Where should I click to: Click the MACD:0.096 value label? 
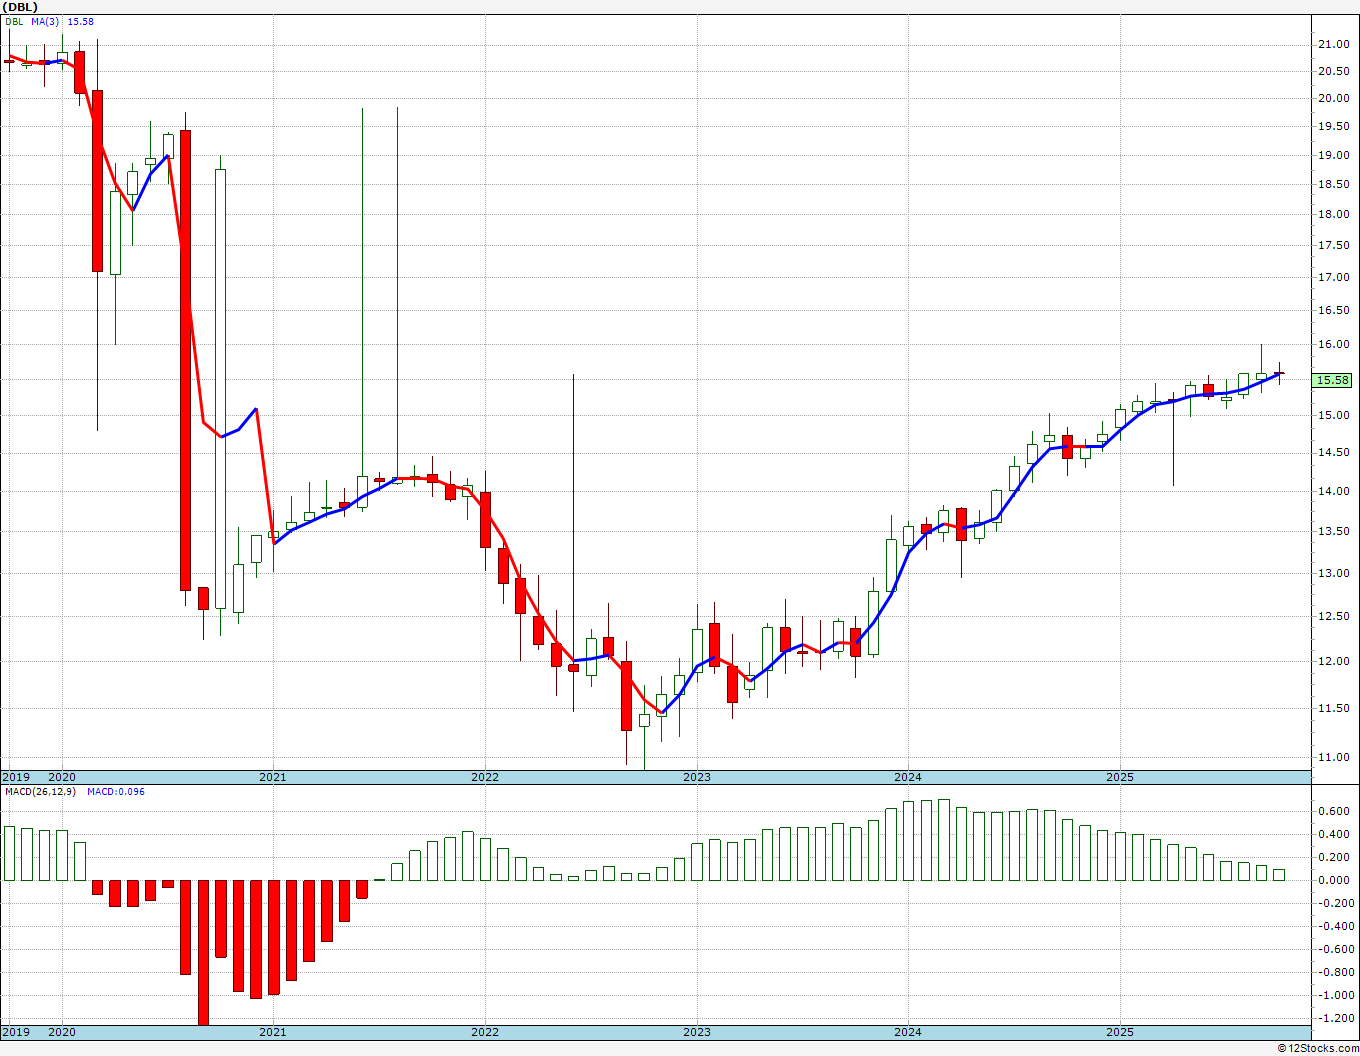tap(115, 792)
